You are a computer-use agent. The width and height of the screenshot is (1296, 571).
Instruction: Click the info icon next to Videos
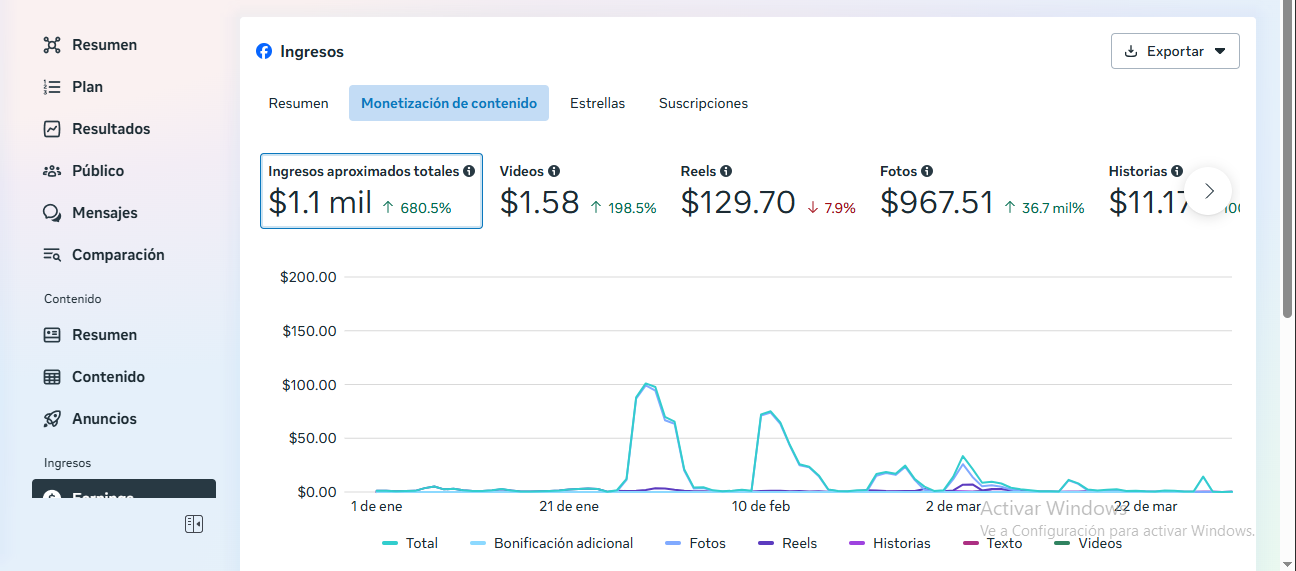click(554, 171)
